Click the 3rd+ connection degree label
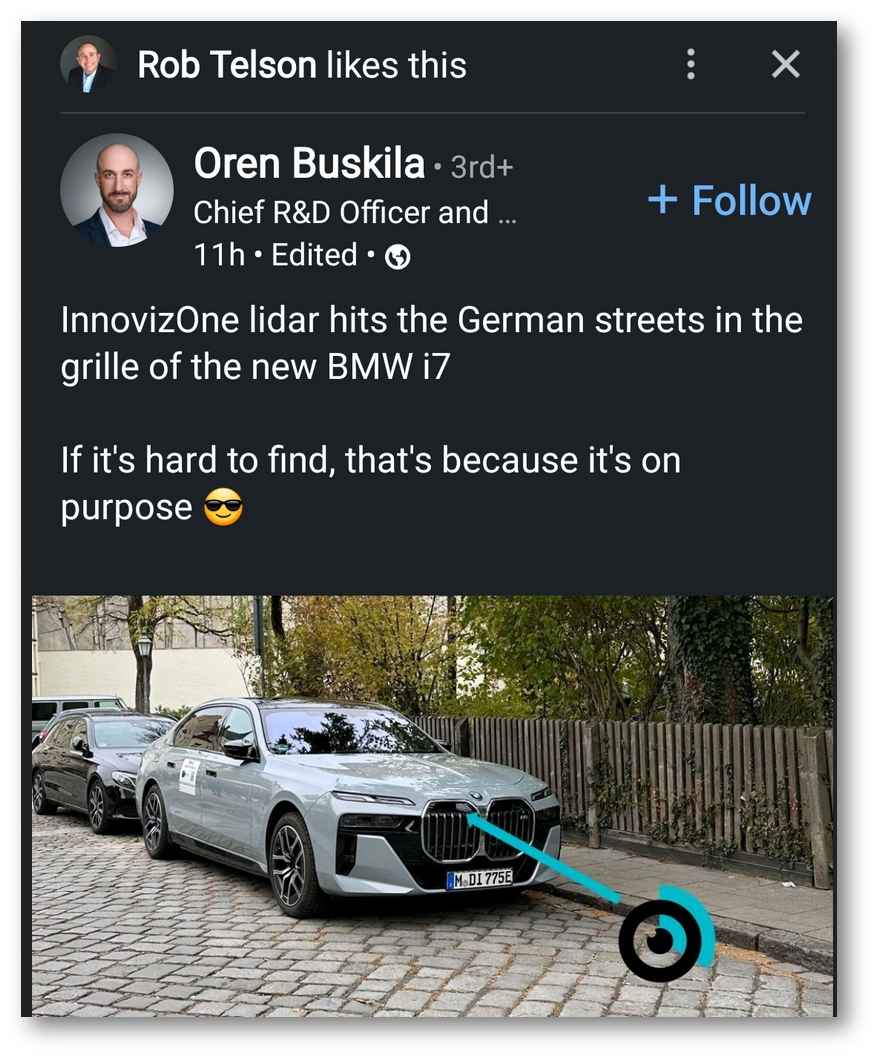The image size is (879, 1059). (x=482, y=167)
